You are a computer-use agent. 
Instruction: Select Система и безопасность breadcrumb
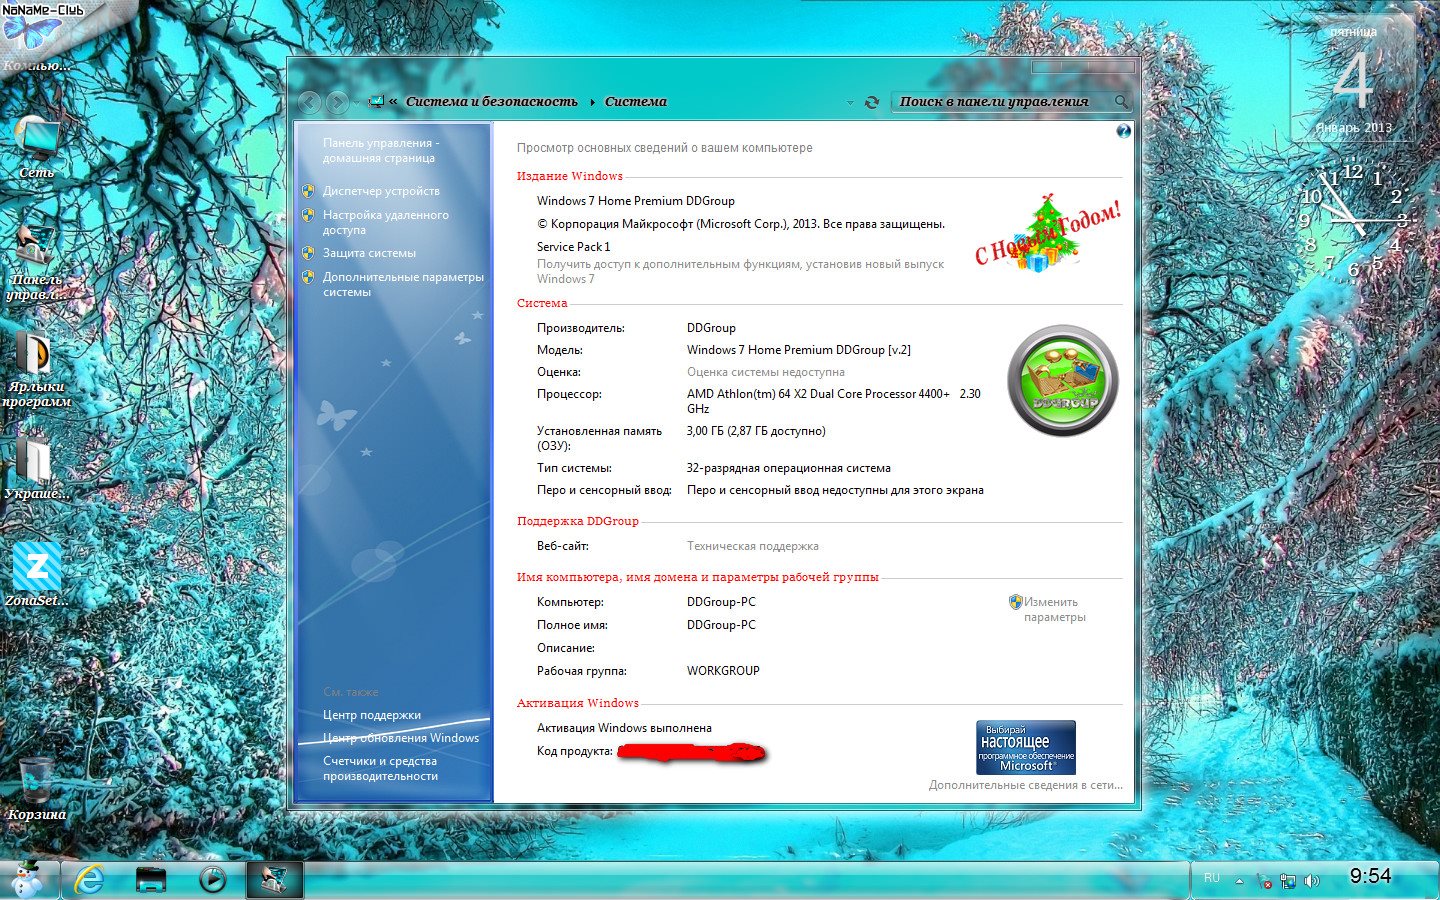click(491, 101)
